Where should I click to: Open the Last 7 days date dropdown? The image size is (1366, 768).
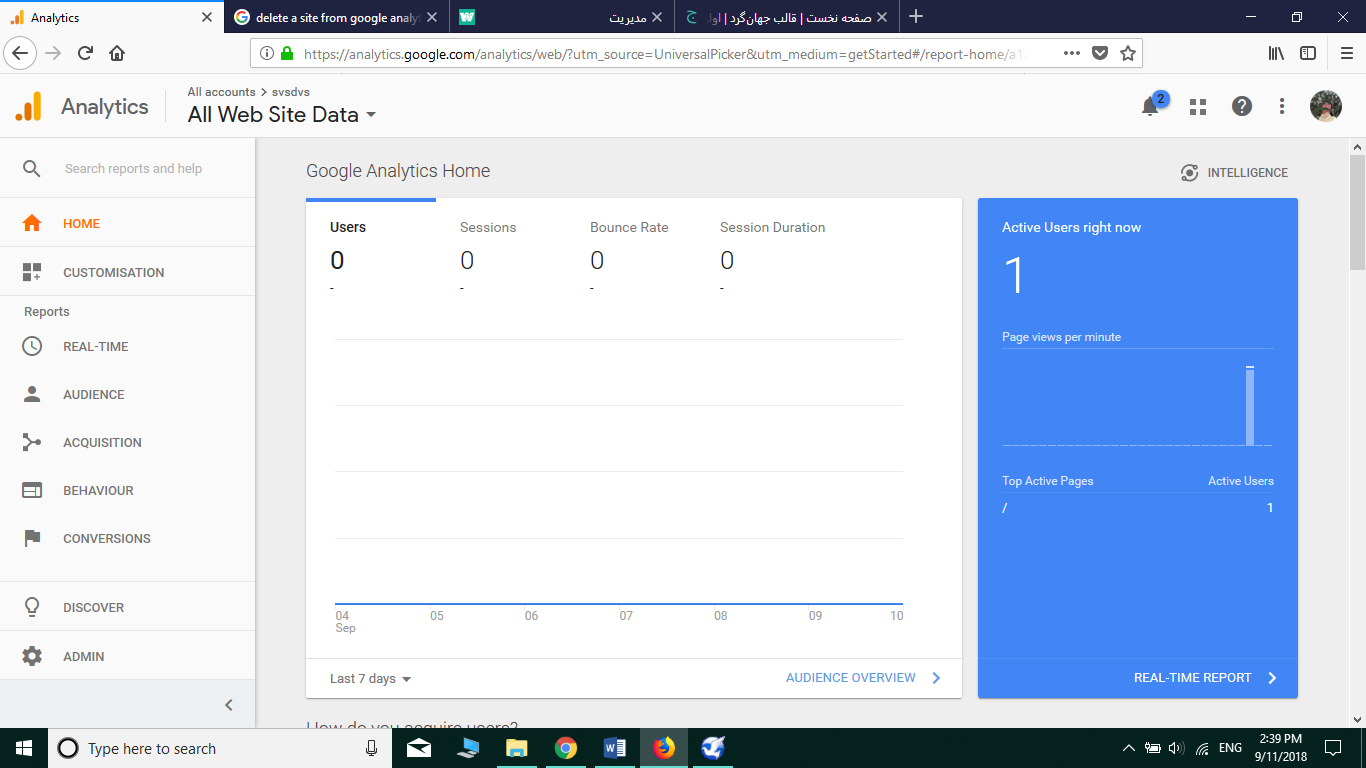tap(370, 678)
